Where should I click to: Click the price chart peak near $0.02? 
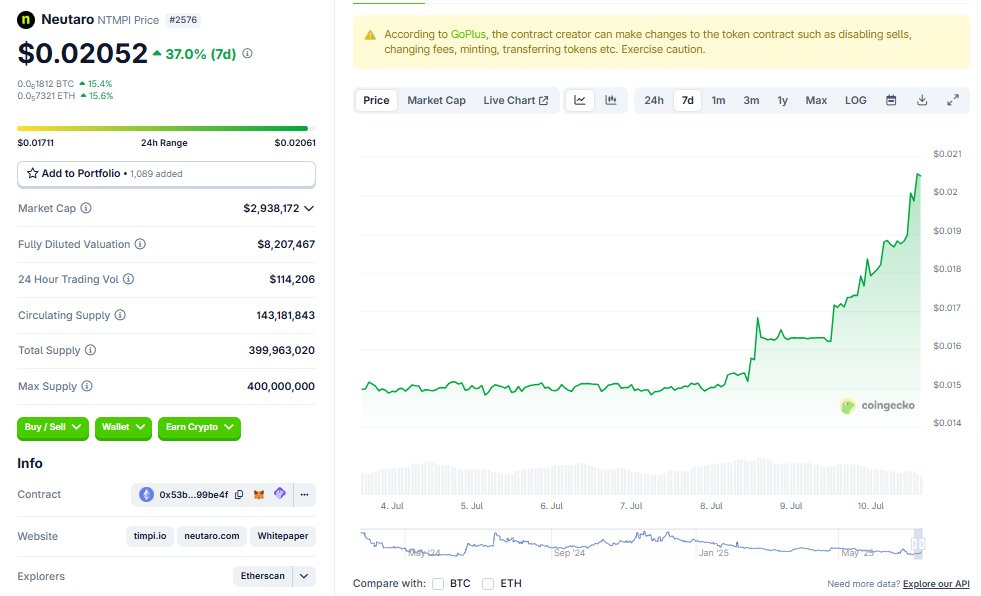click(918, 175)
